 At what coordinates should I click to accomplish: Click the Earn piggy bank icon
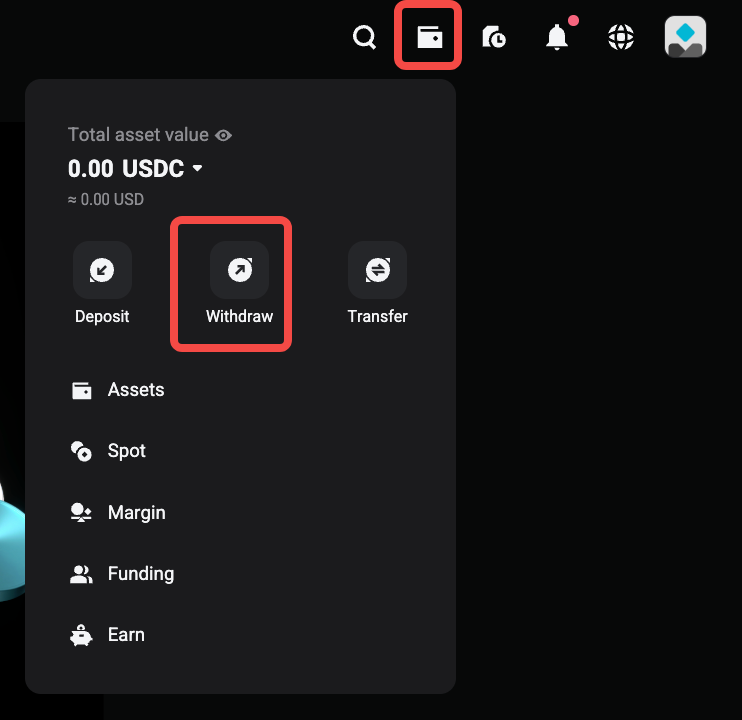pos(81,635)
